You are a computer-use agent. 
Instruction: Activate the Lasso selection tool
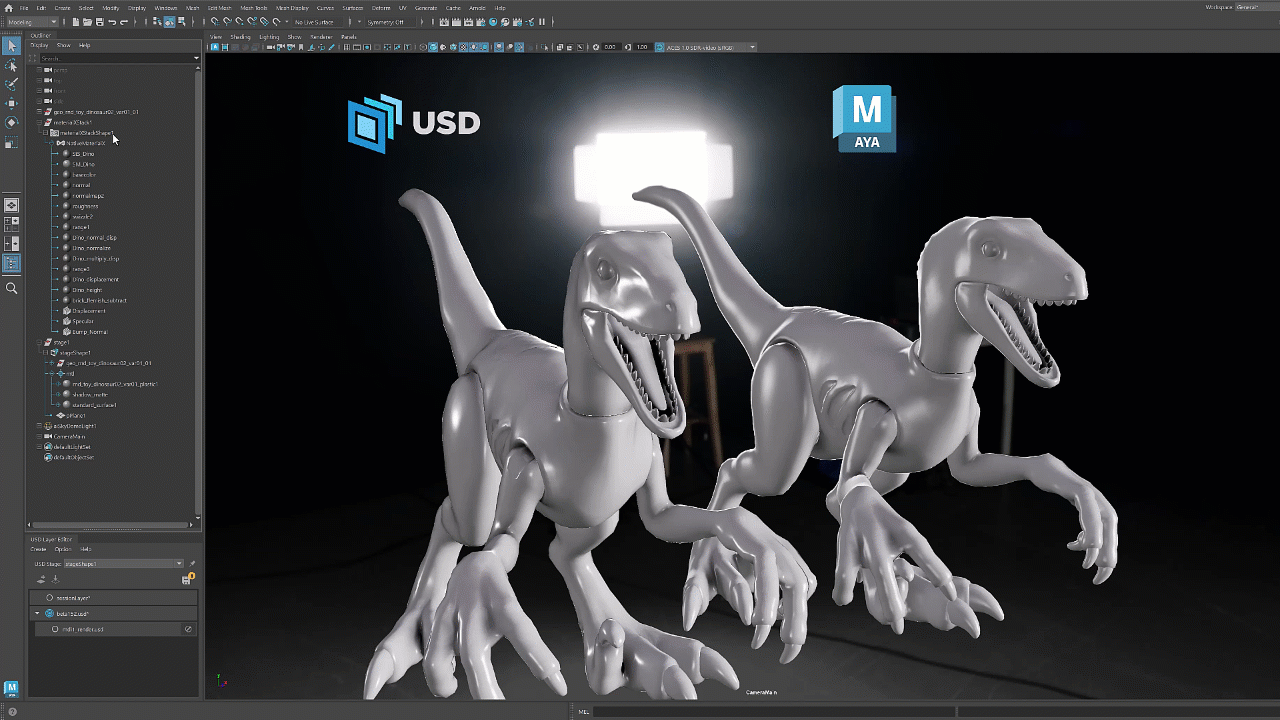12,65
